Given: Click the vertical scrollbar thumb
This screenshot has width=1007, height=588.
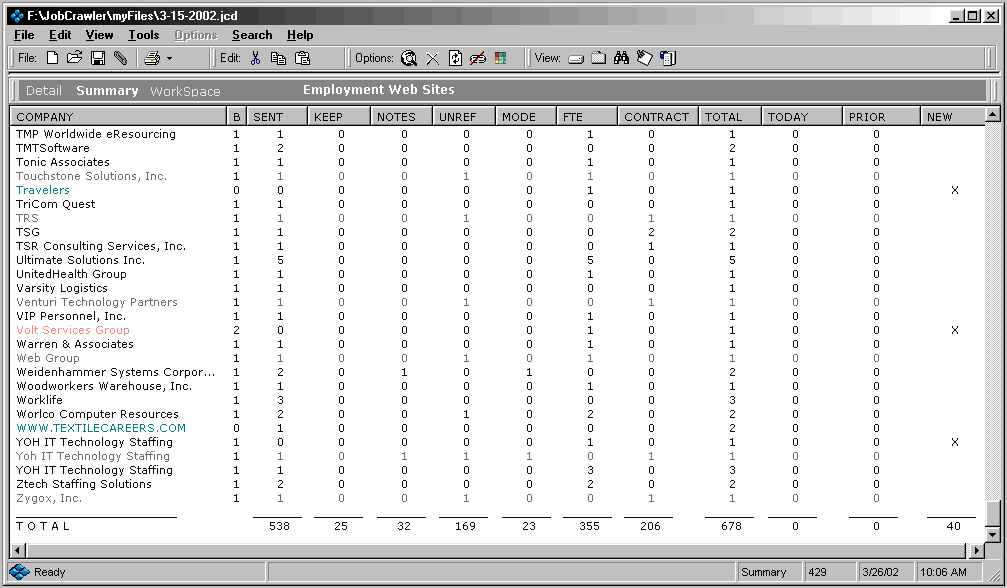Looking at the screenshot, I should coord(992,513).
